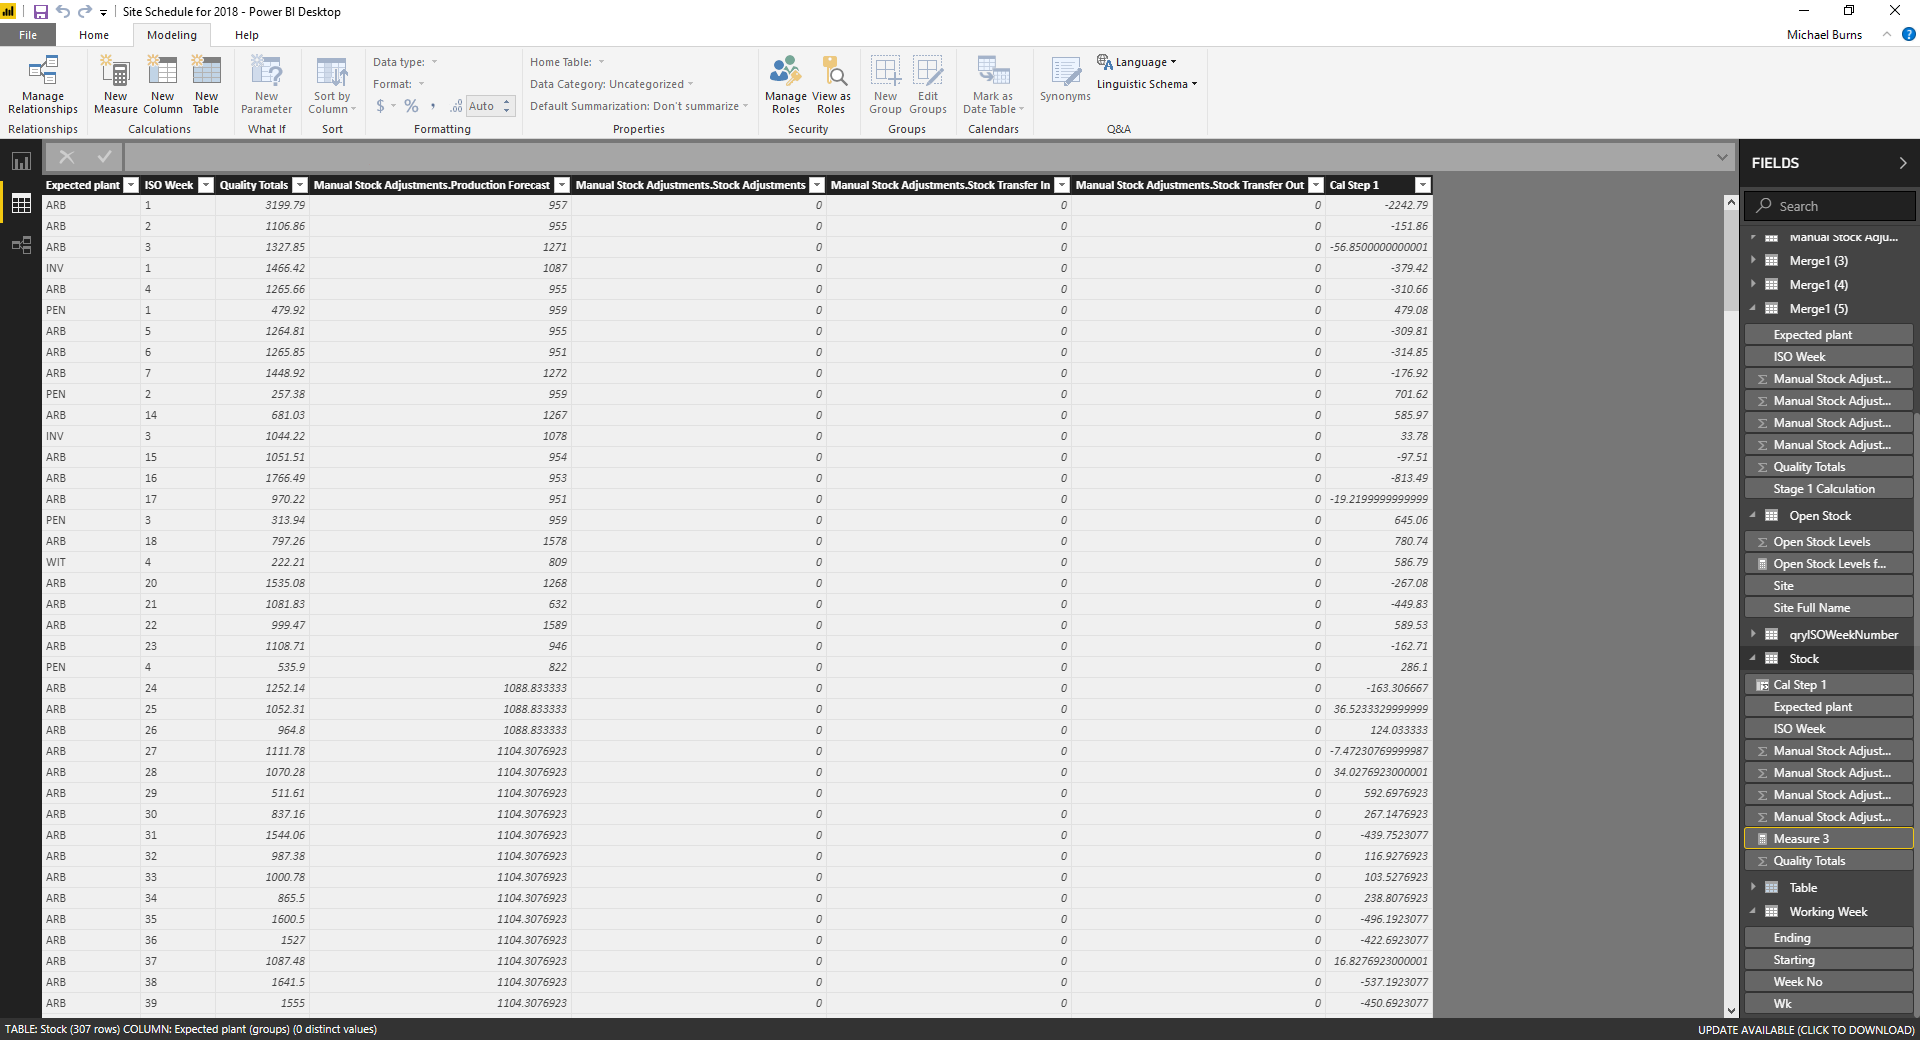Open Quality Totals column filter dropdown
This screenshot has width=1920, height=1040.
[x=300, y=185]
